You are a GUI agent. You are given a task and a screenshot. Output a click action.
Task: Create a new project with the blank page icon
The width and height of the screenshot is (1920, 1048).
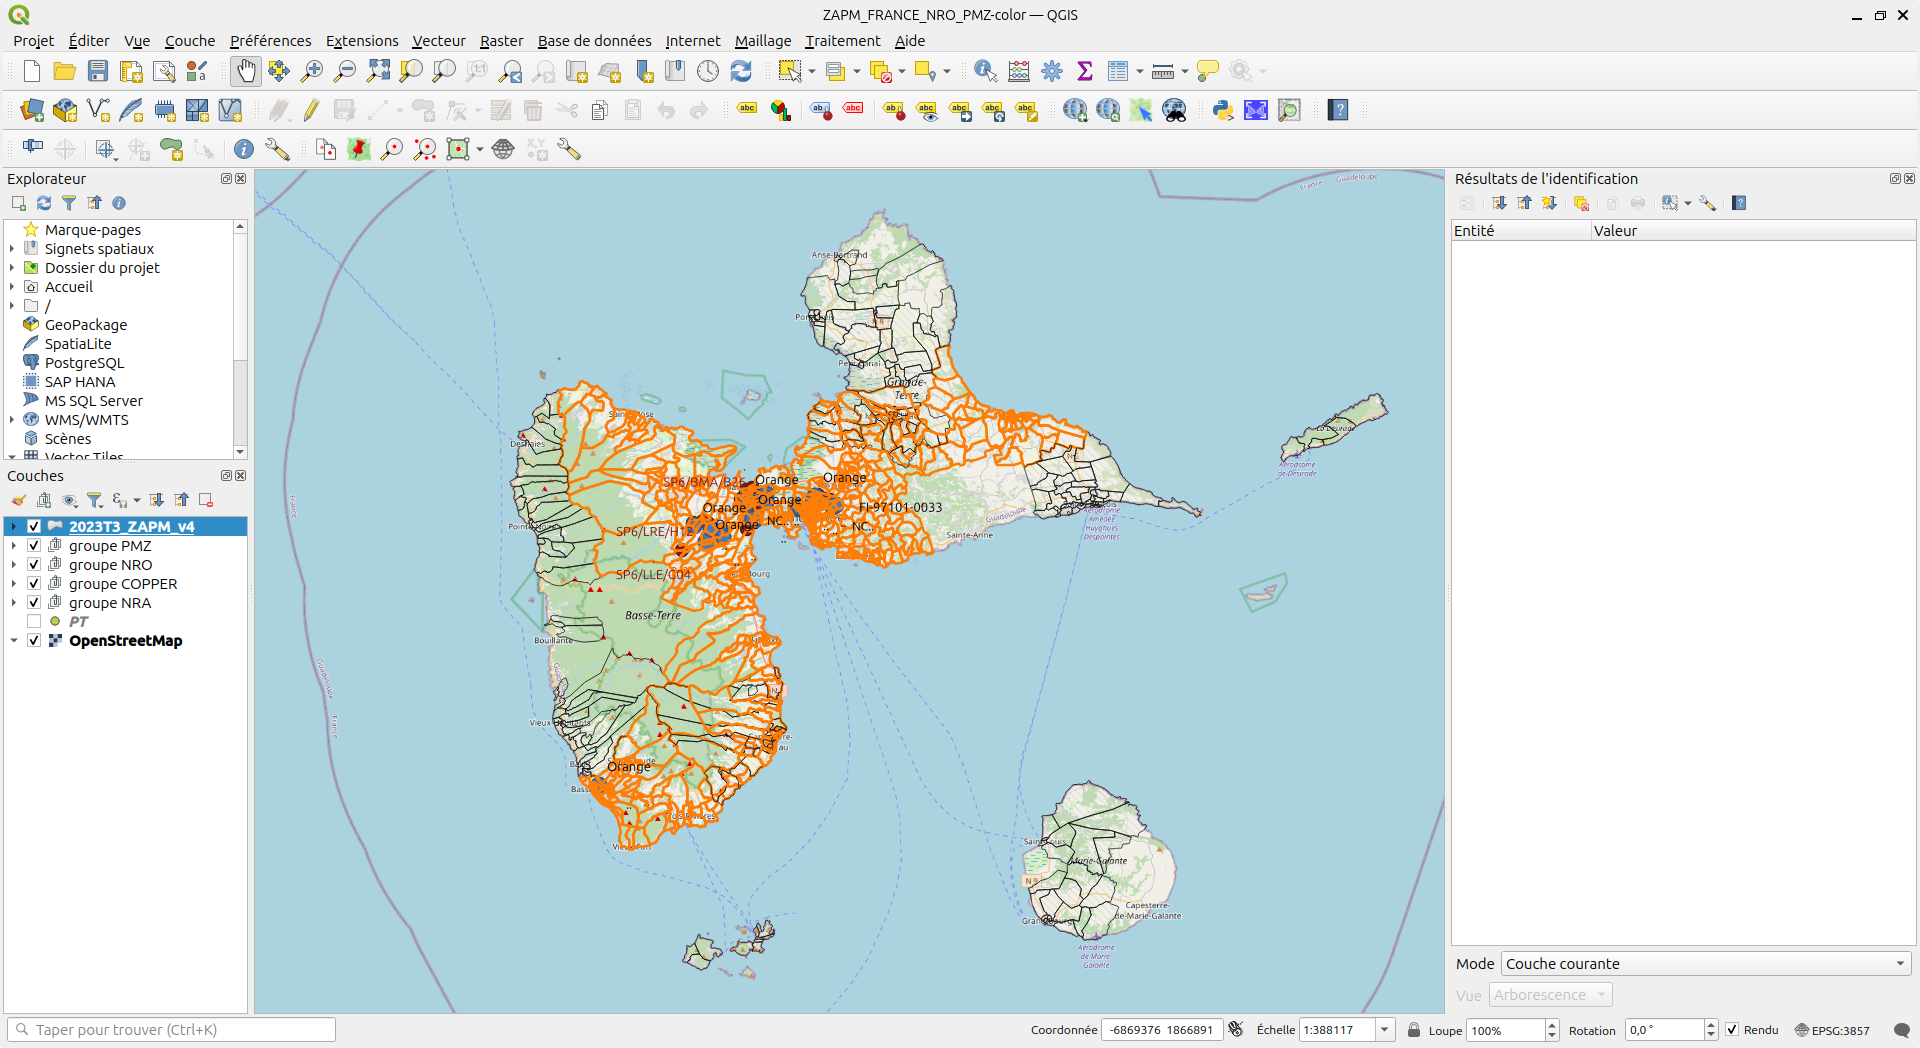(32, 71)
